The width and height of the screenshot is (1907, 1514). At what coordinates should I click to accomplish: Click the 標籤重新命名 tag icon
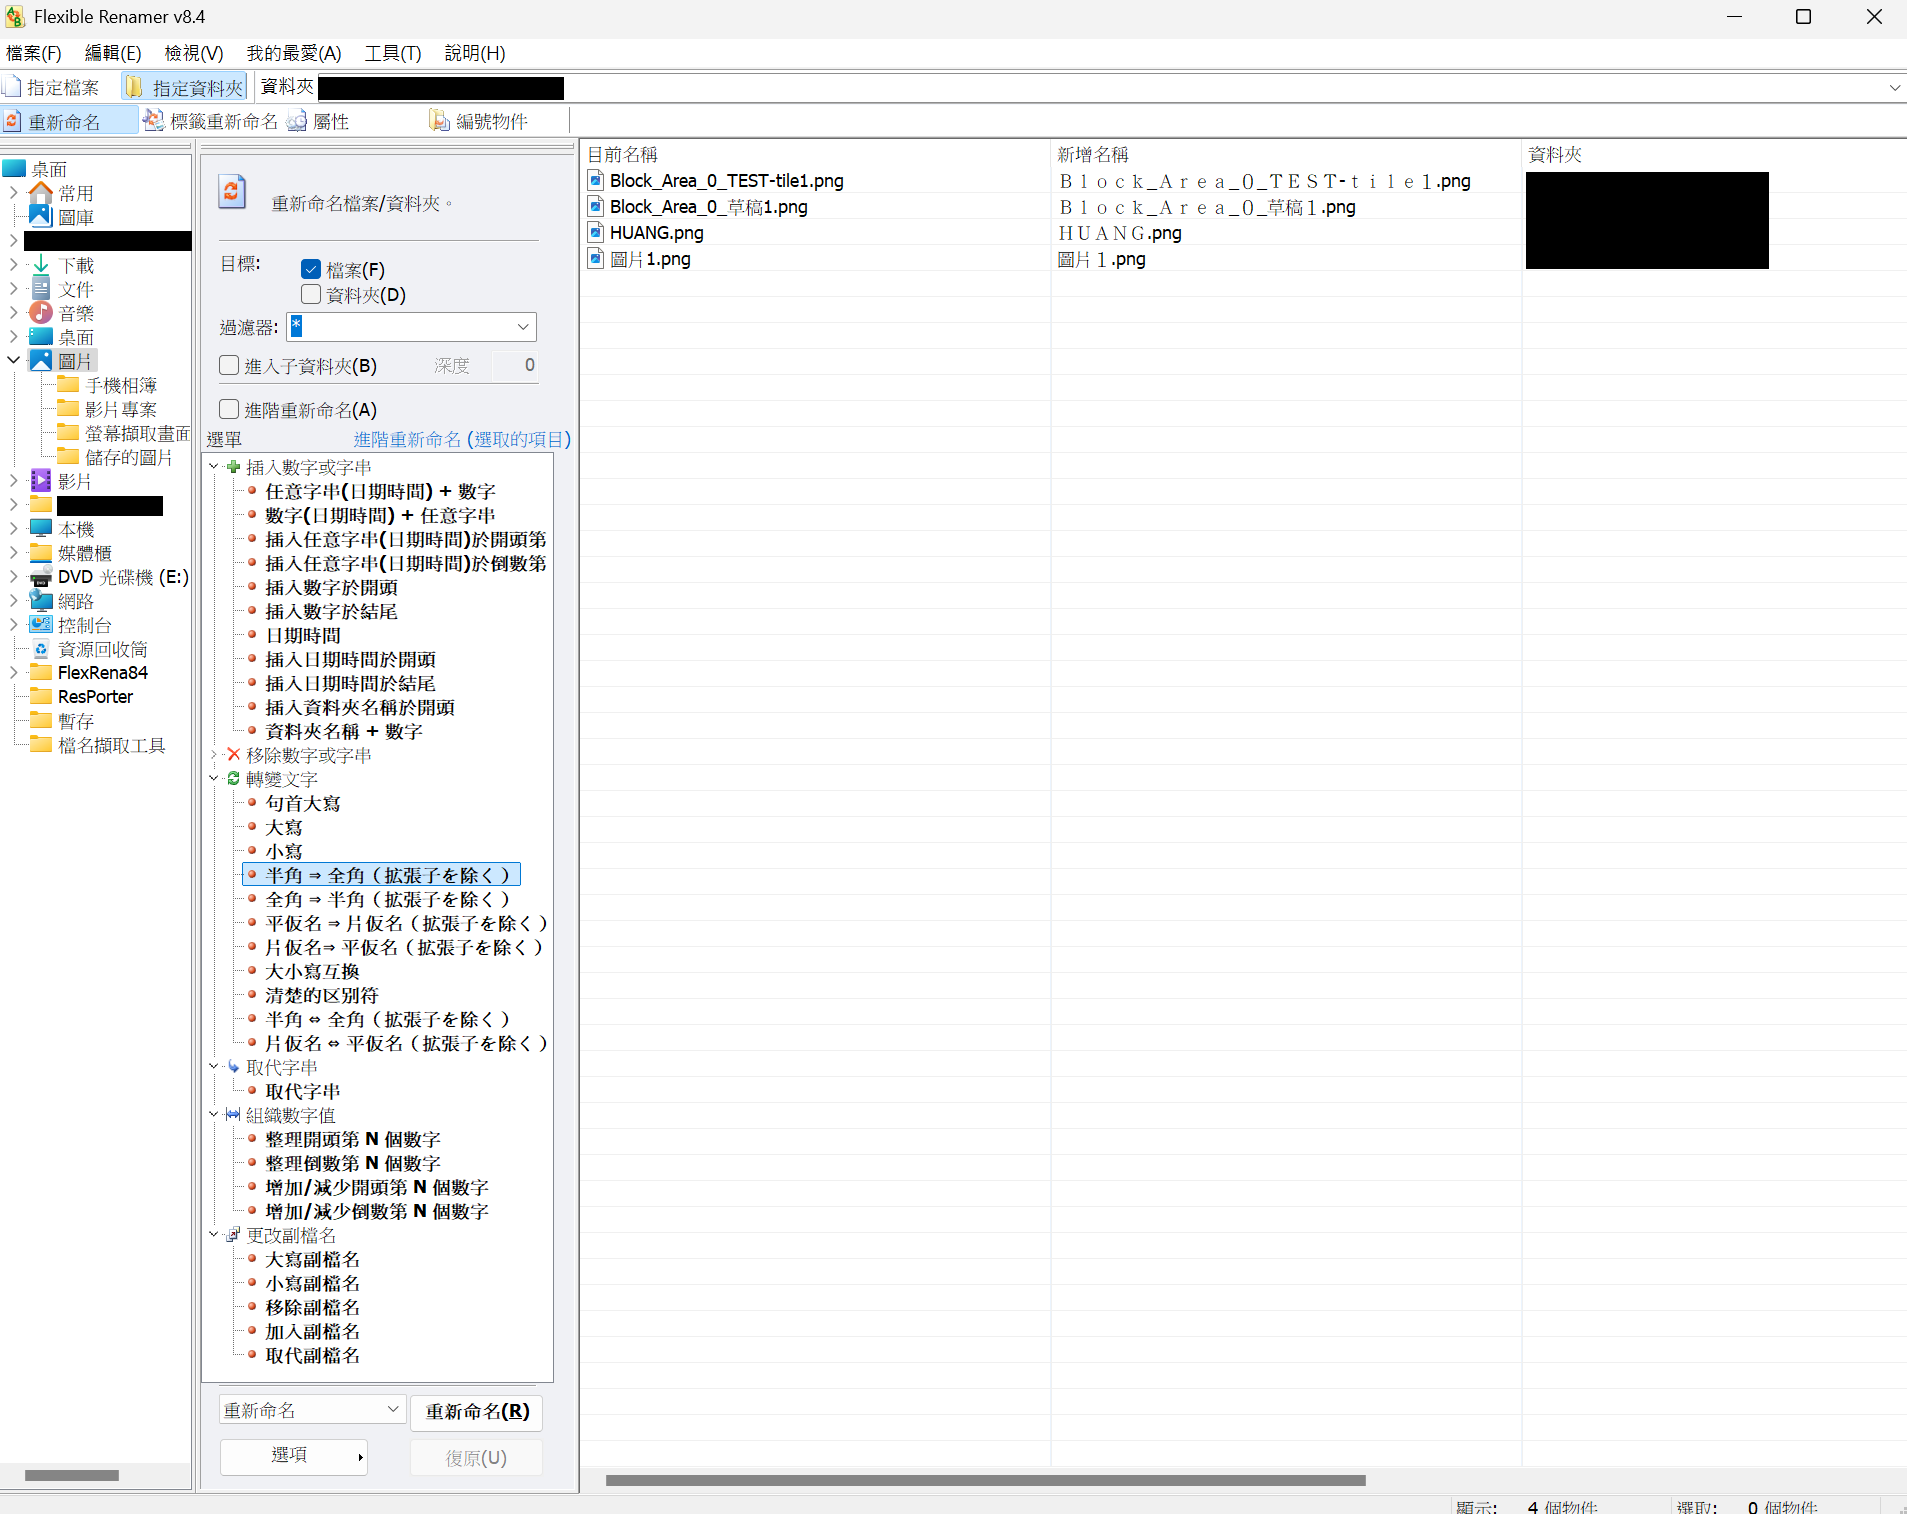coord(154,121)
